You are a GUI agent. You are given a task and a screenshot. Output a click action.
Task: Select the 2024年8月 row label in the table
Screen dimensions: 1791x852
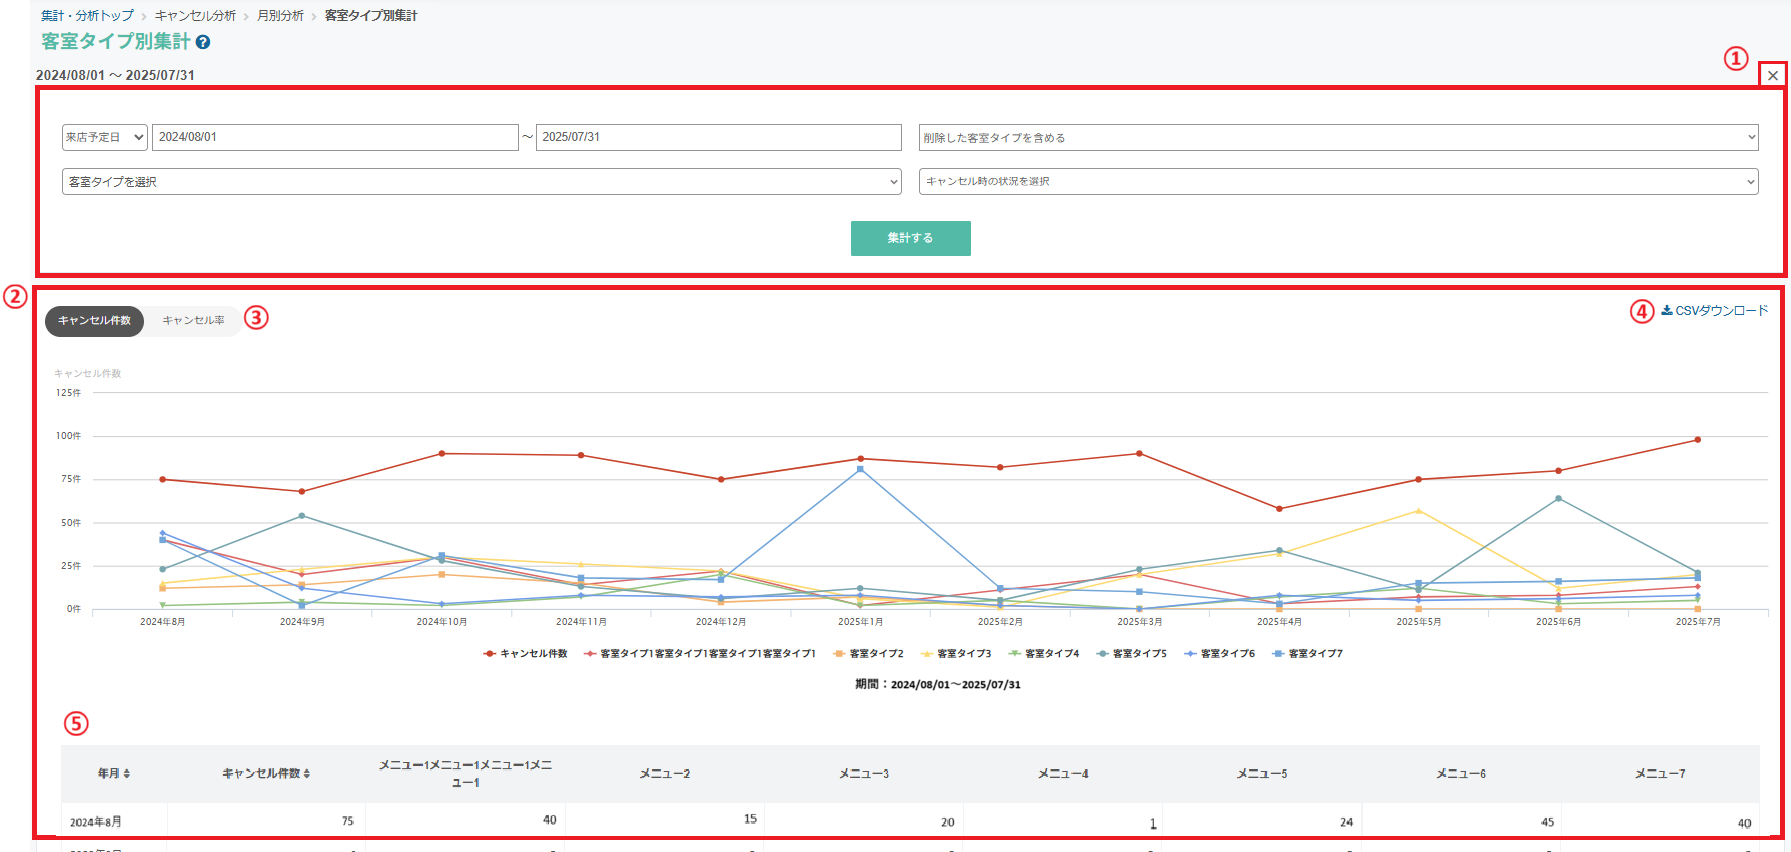point(96,822)
